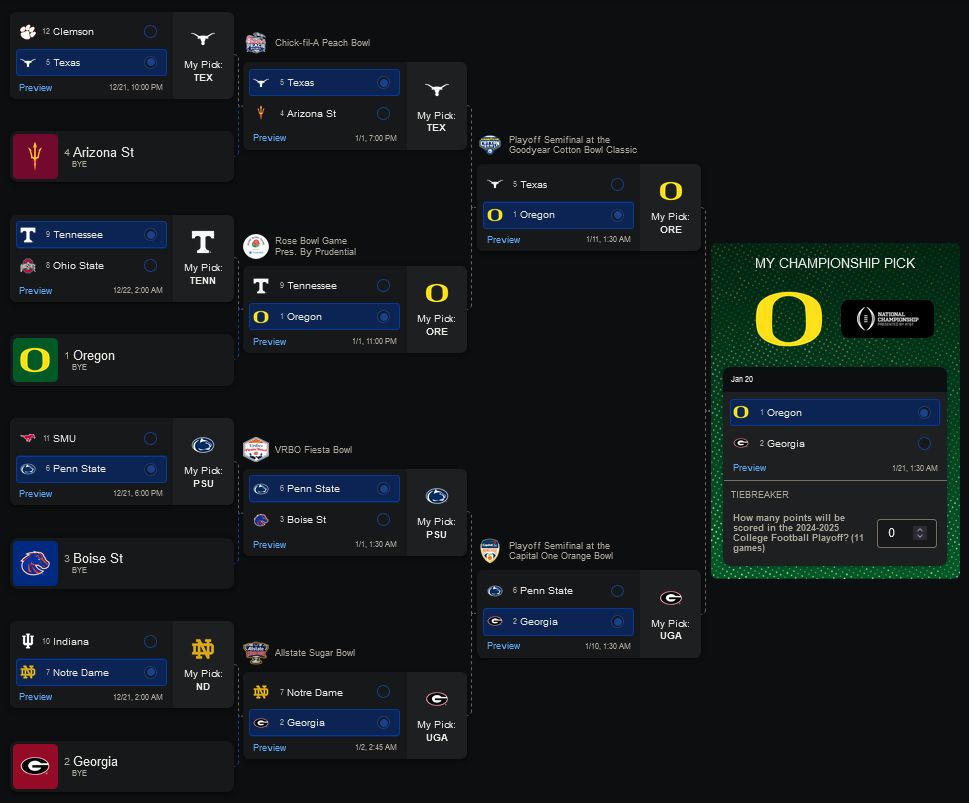Click the Boise St bronco bye logo
The image size is (969, 803).
pos(35,563)
